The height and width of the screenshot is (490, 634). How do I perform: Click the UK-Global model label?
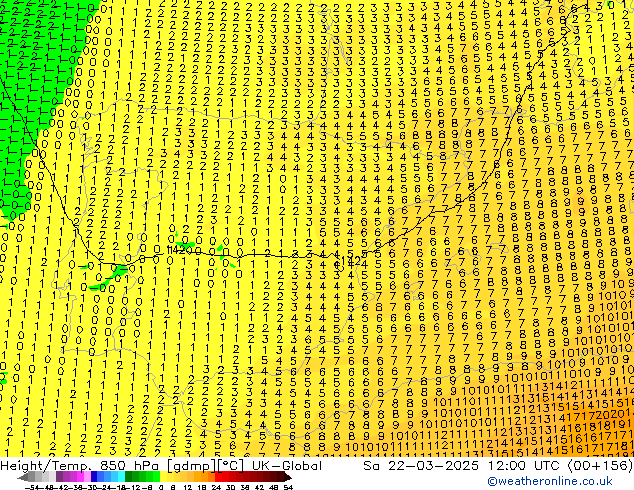point(287,466)
